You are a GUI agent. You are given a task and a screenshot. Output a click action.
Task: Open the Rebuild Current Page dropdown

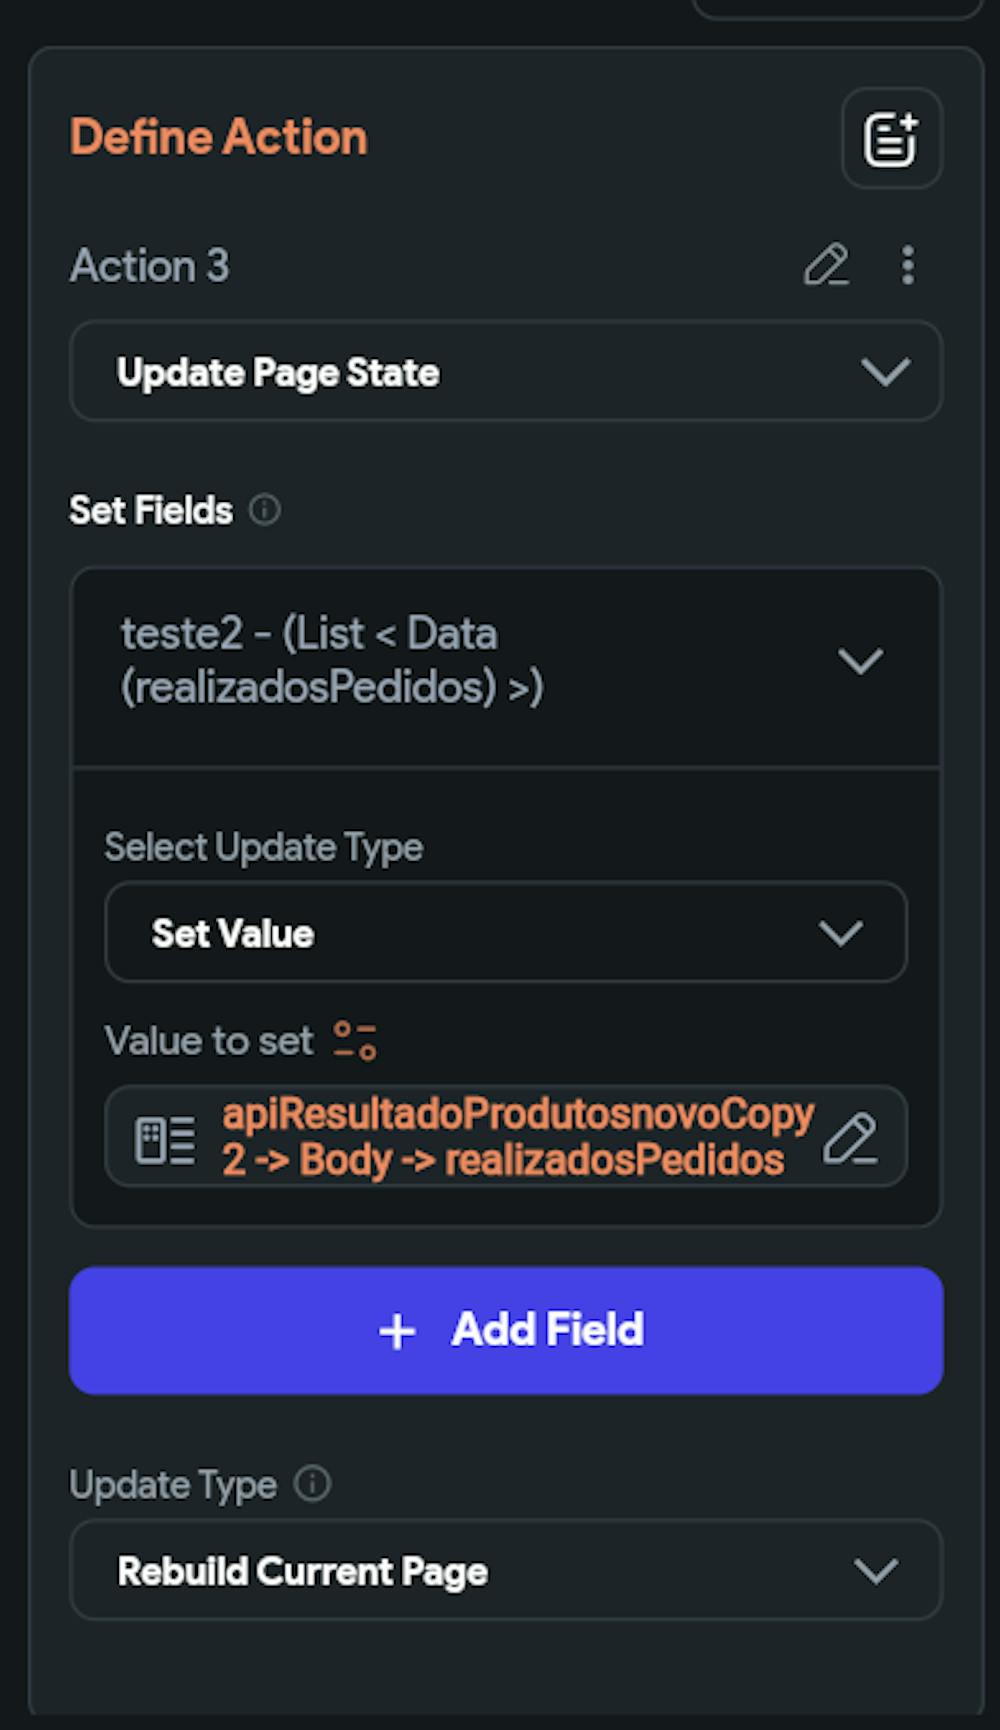[505, 1570]
